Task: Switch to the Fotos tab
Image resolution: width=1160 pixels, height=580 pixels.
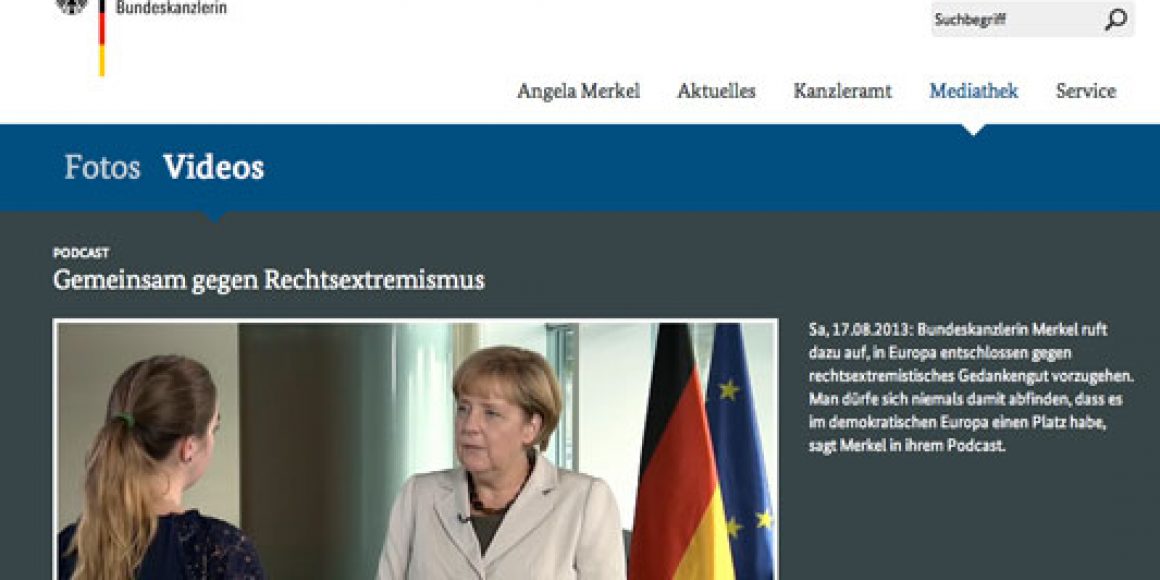Action: (x=102, y=167)
